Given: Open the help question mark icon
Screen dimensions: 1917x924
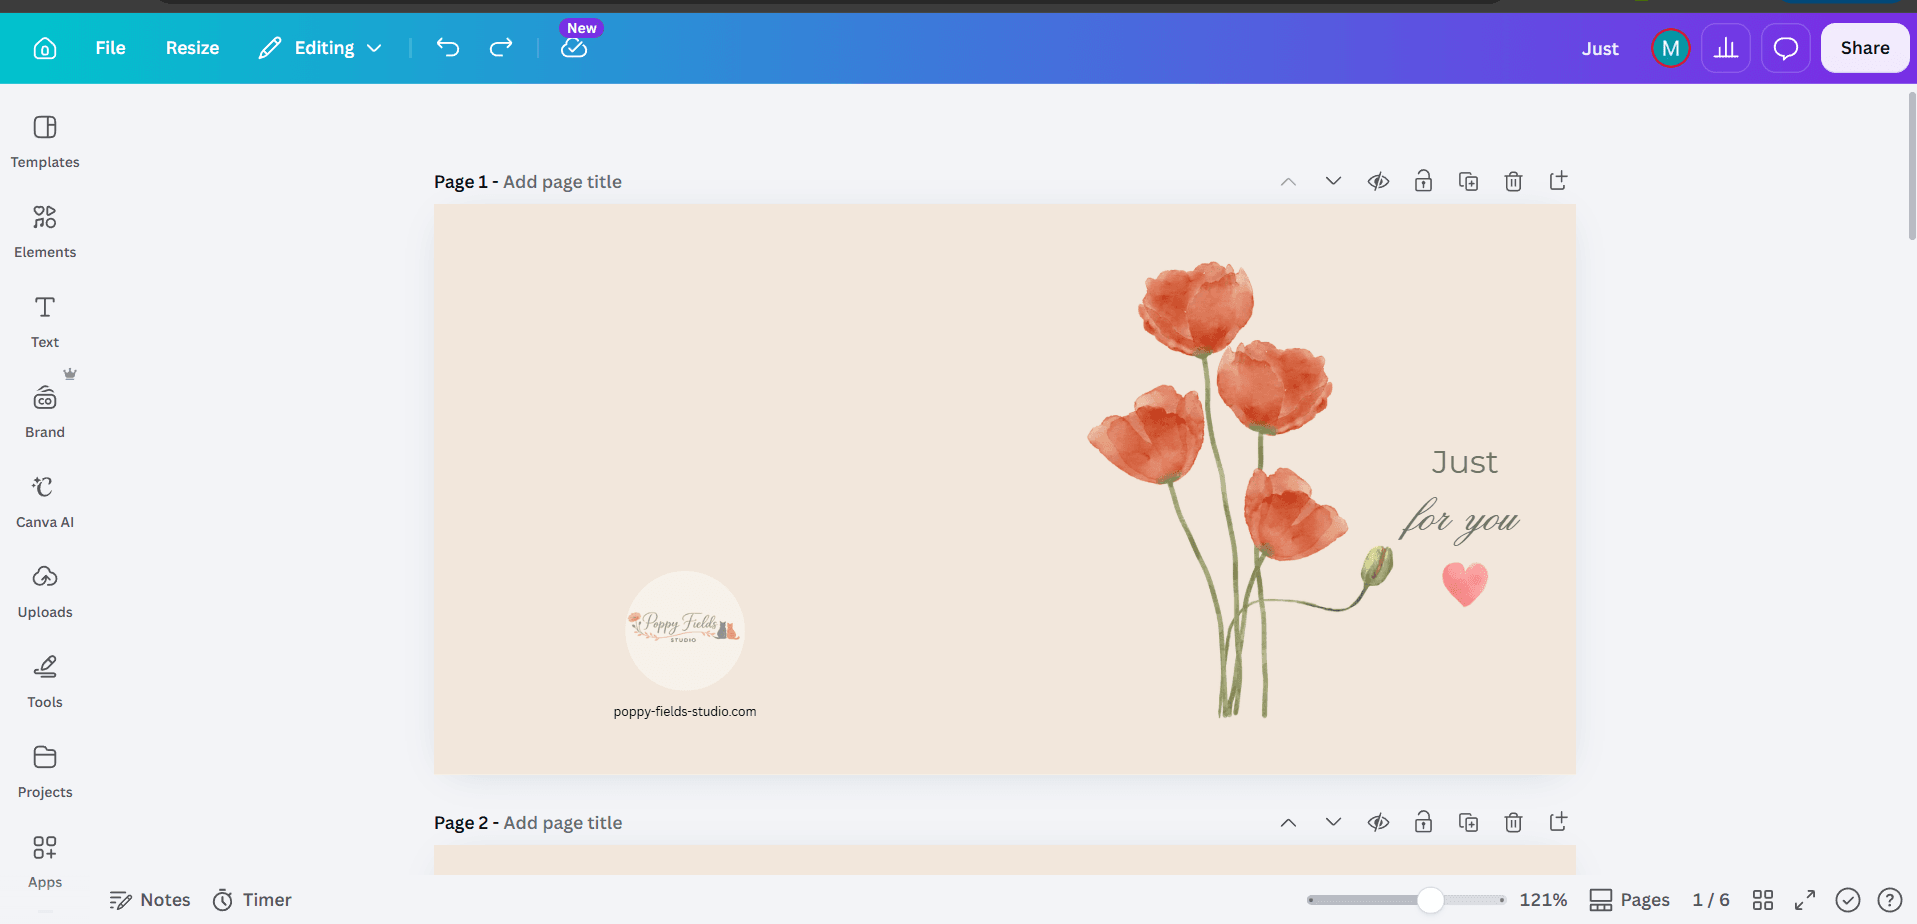Looking at the screenshot, I should [1890, 900].
